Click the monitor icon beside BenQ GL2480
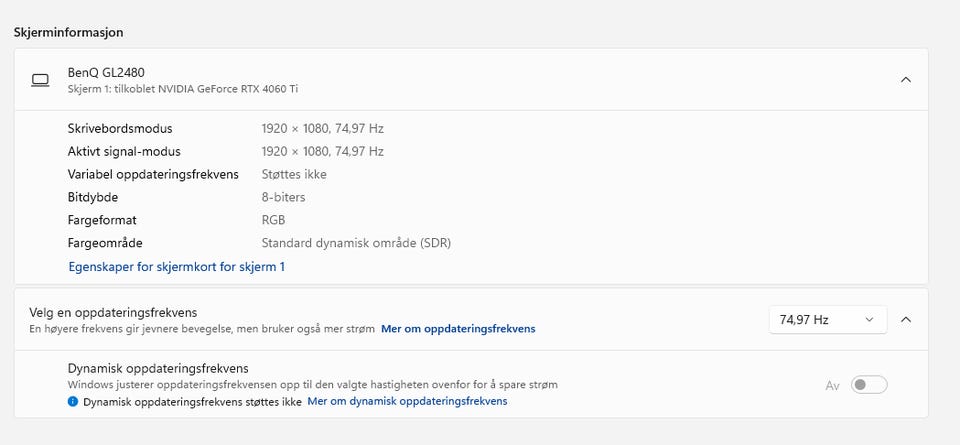The width and height of the screenshot is (960, 445). click(40, 80)
